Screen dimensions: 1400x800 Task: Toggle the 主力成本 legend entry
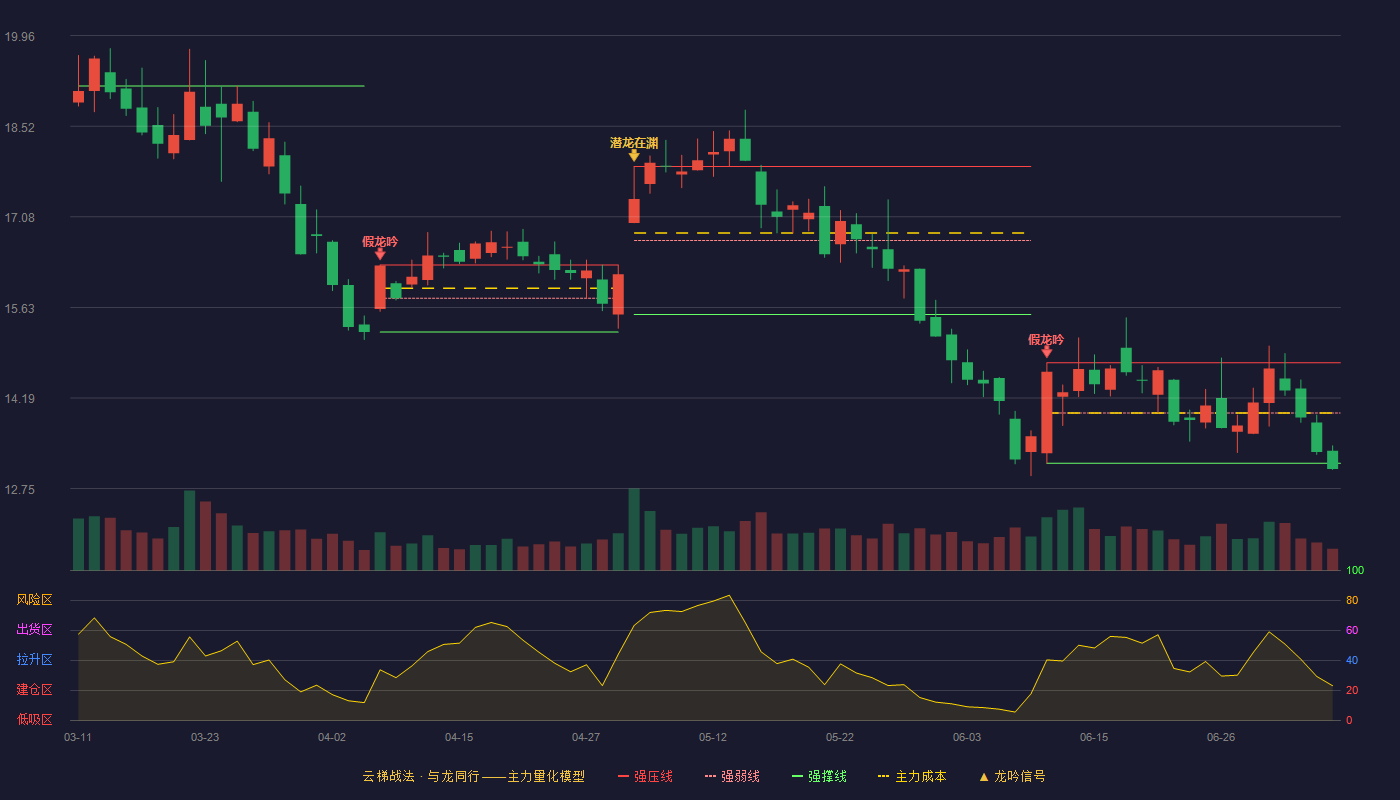point(912,776)
